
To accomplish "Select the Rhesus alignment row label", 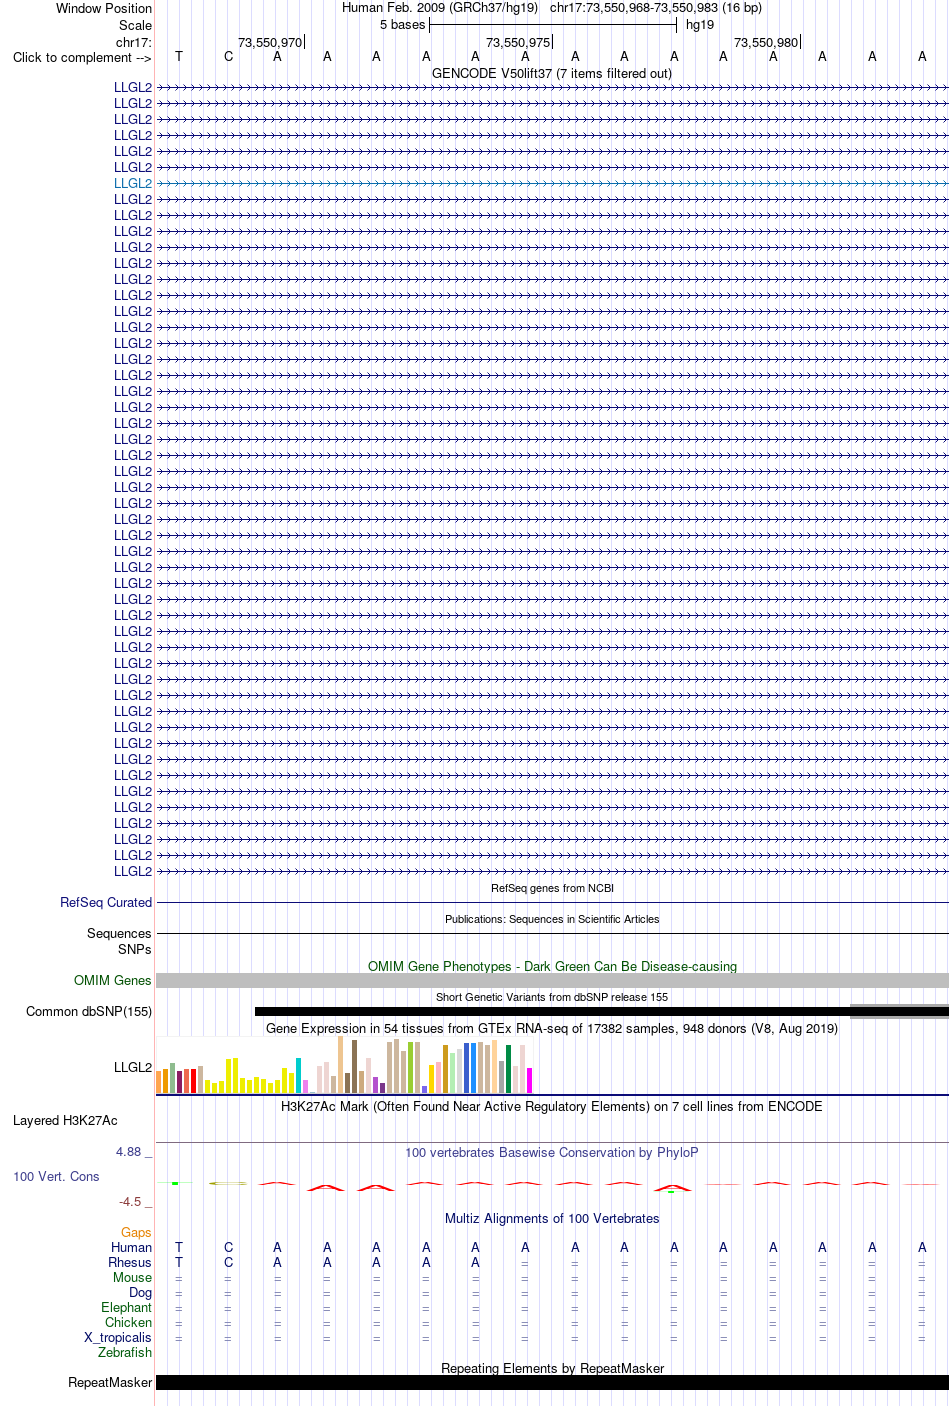I will (130, 1262).
